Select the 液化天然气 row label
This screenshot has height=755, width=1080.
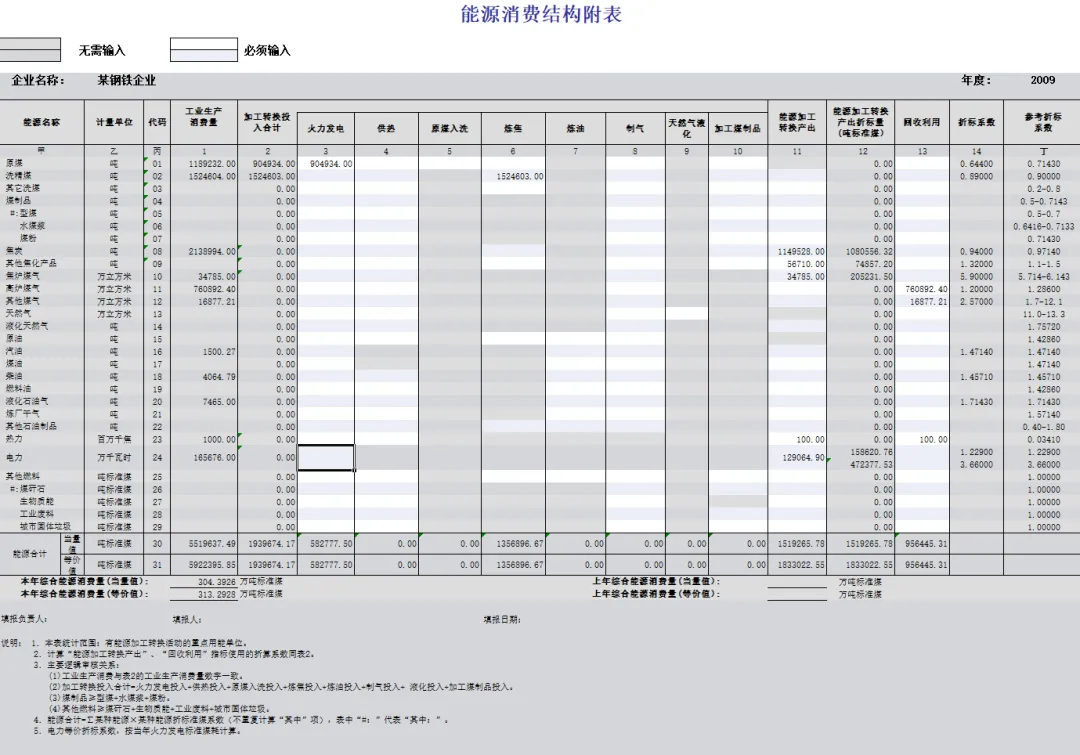pyautogui.click(x=27, y=326)
